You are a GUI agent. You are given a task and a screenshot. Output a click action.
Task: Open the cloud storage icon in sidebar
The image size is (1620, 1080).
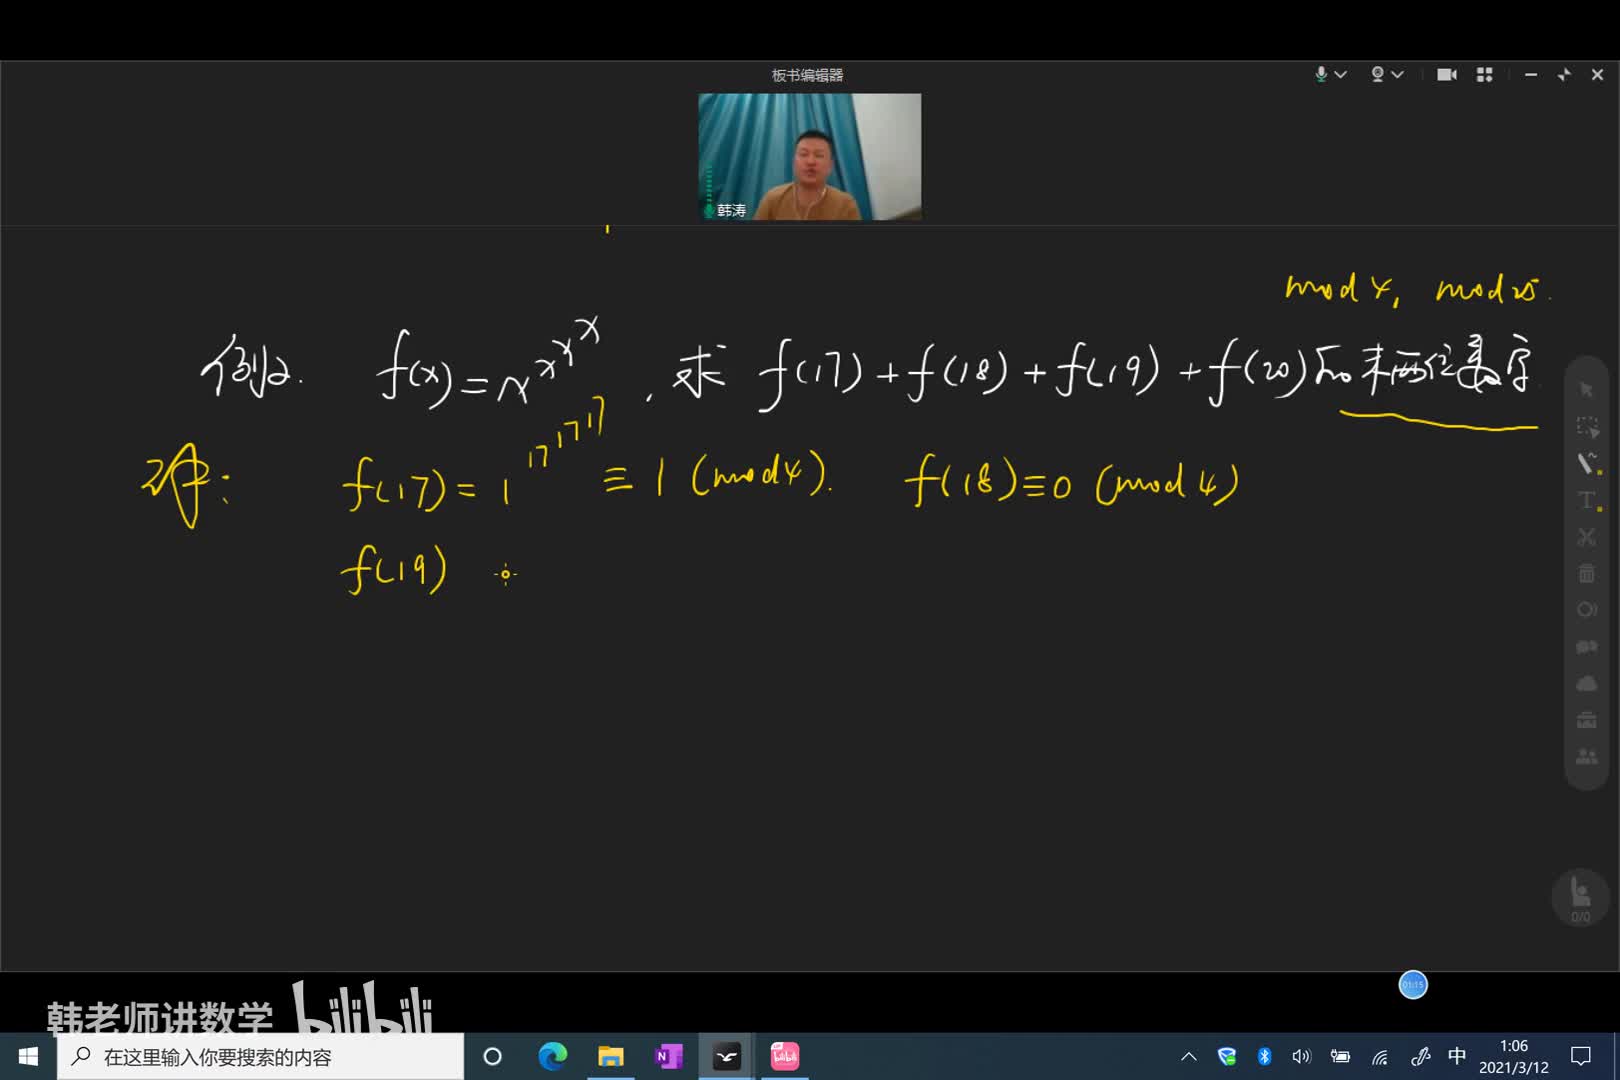[1587, 684]
